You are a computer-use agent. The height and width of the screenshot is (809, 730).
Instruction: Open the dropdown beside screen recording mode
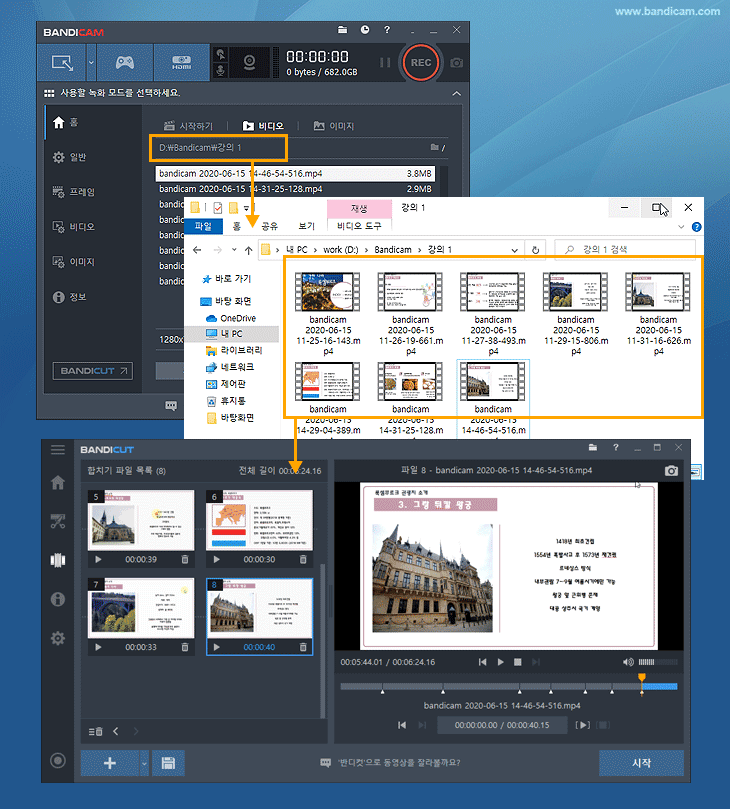click(91, 62)
